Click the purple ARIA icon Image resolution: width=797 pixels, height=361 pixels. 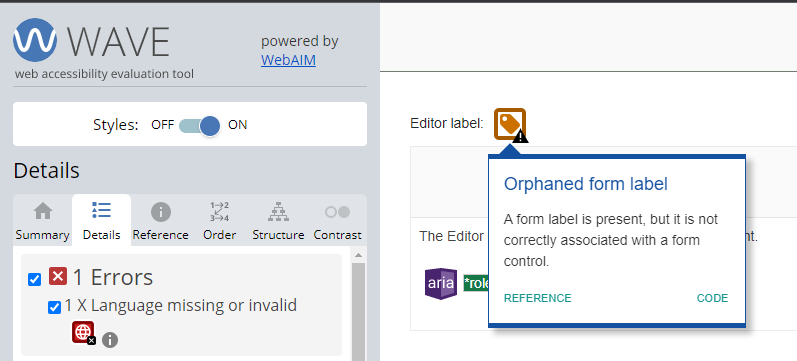tap(441, 283)
